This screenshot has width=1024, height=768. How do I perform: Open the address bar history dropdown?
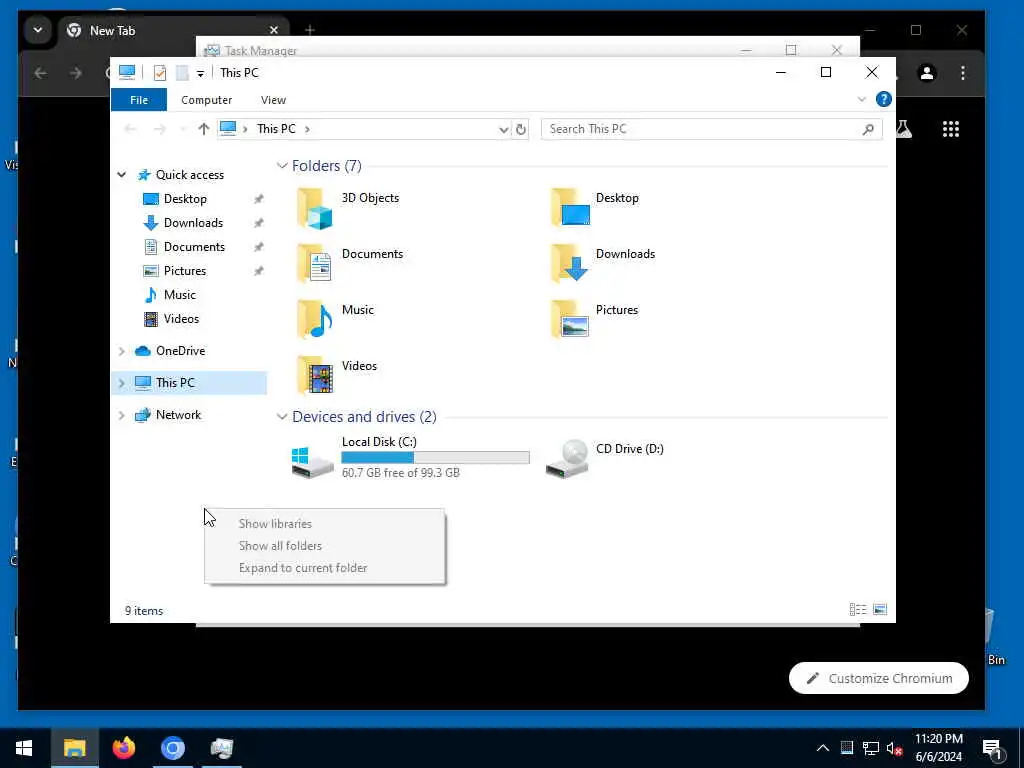click(504, 129)
